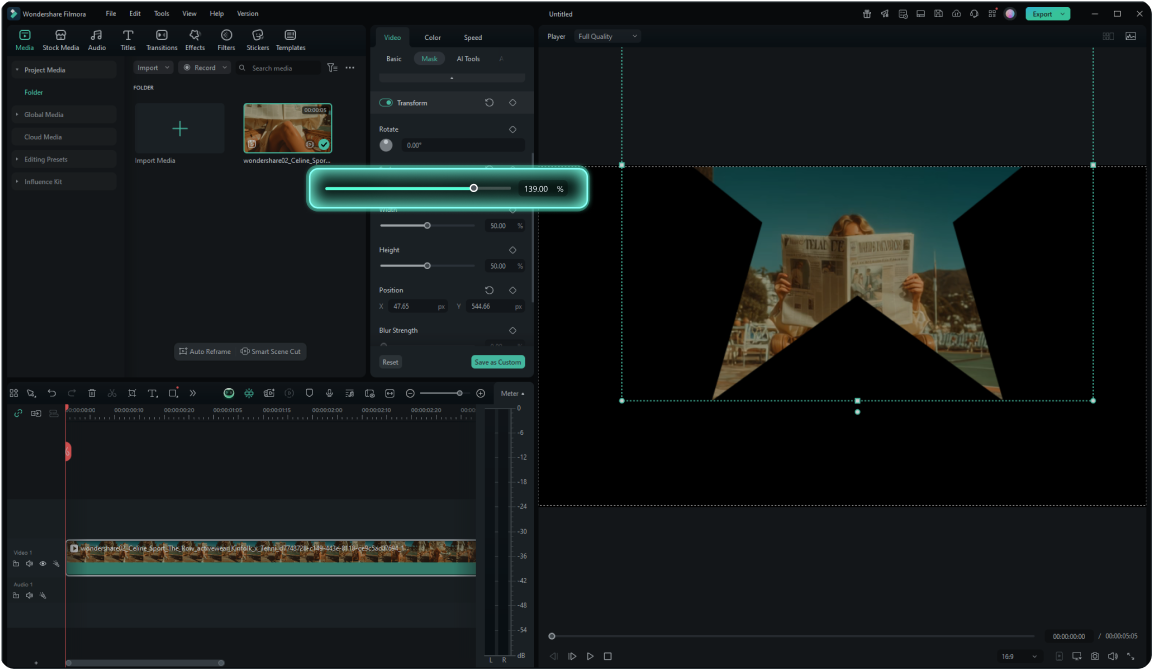Expand the Editing Presets section
This screenshot has height=669, width=1152.
coord(17,159)
